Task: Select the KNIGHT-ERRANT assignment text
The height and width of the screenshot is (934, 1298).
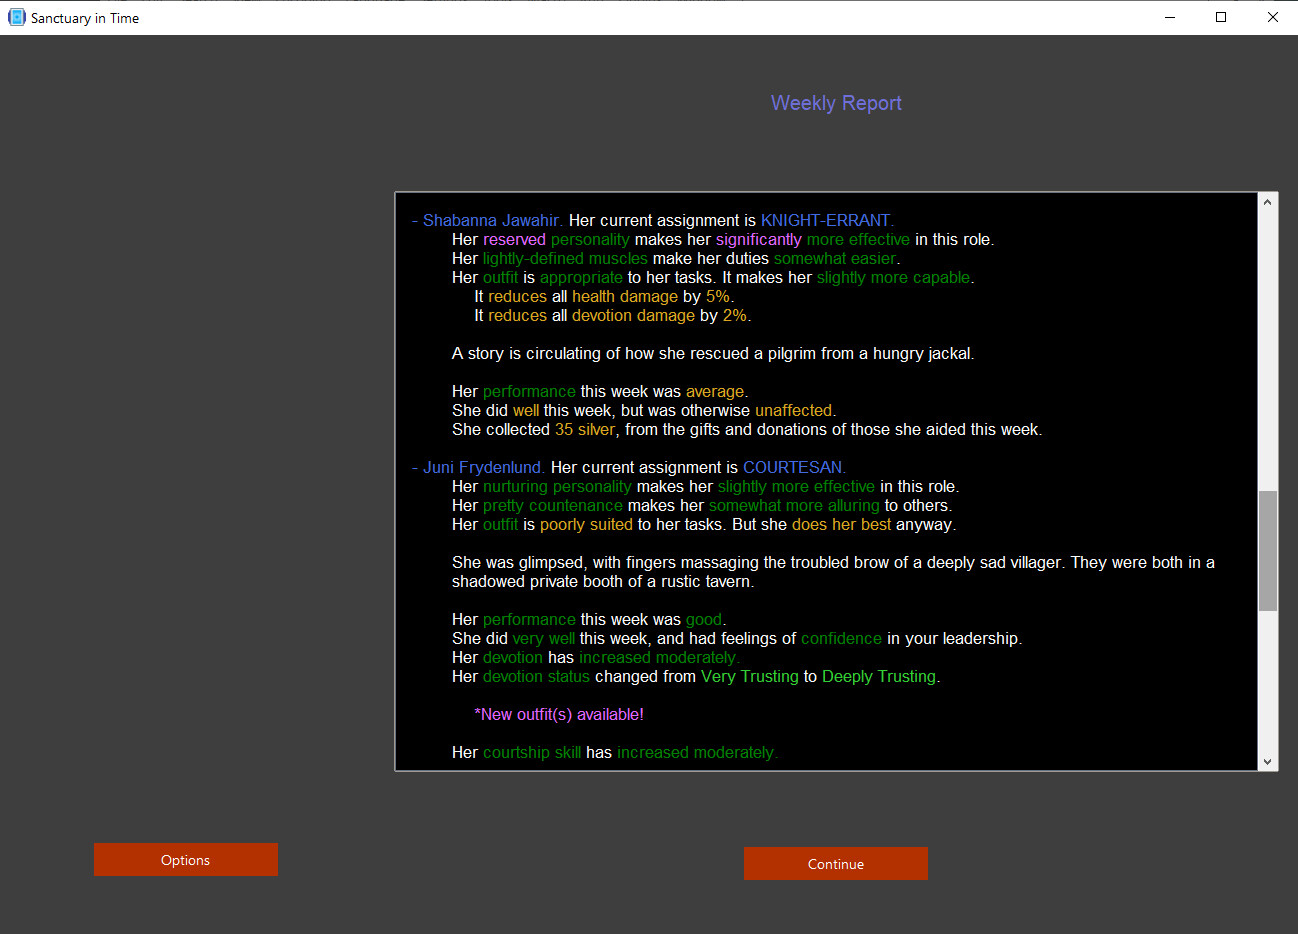Action: click(825, 220)
